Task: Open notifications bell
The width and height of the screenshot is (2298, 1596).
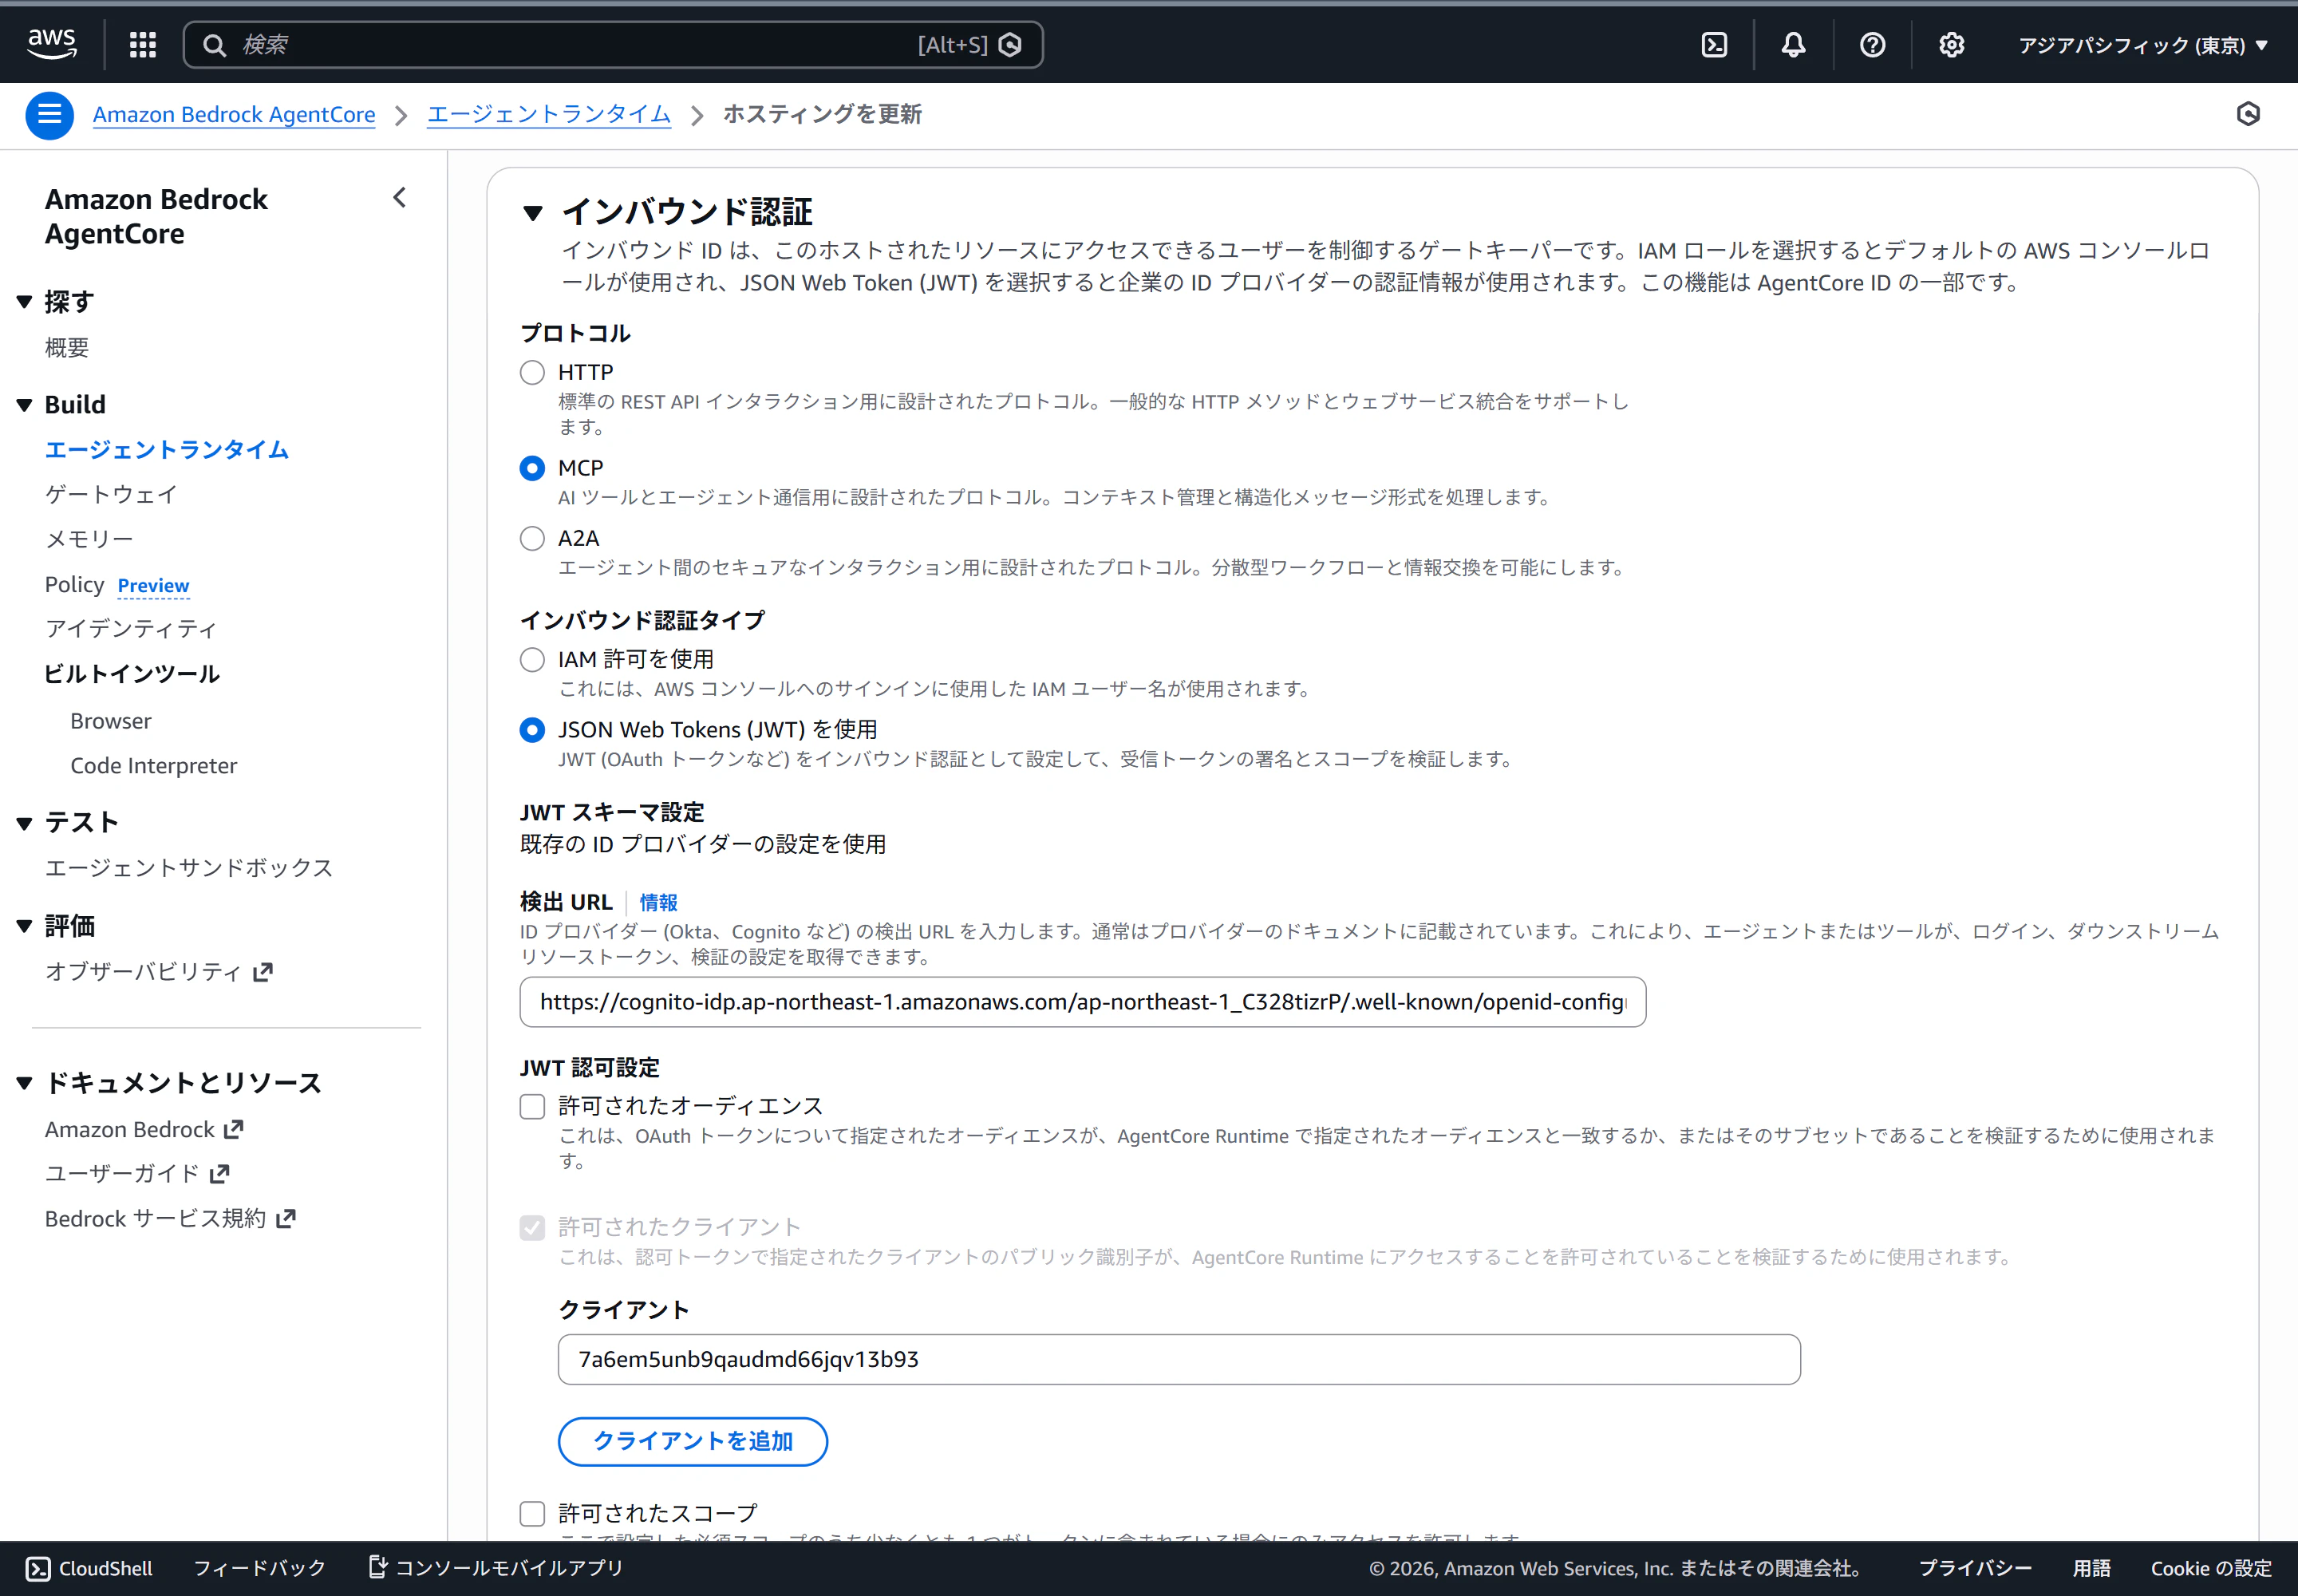Action: pos(1793,44)
